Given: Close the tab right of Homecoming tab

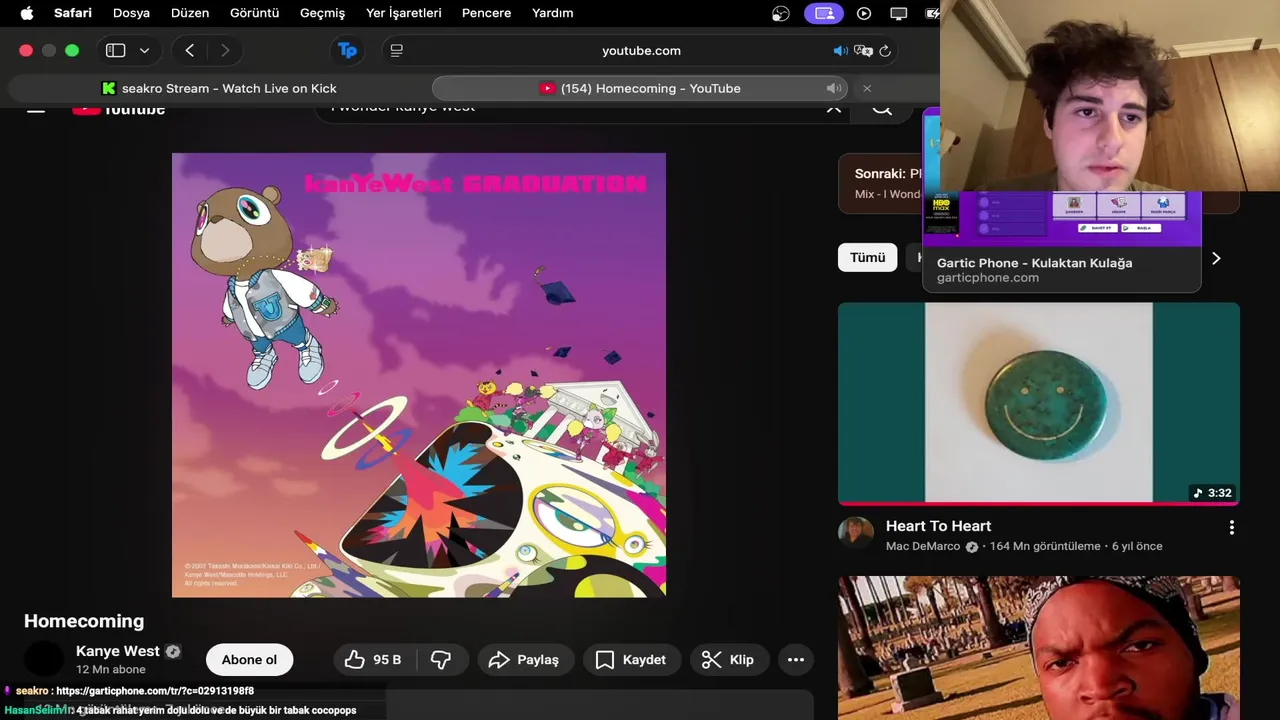Looking at the screenshot, I should (x=867, y=88).
